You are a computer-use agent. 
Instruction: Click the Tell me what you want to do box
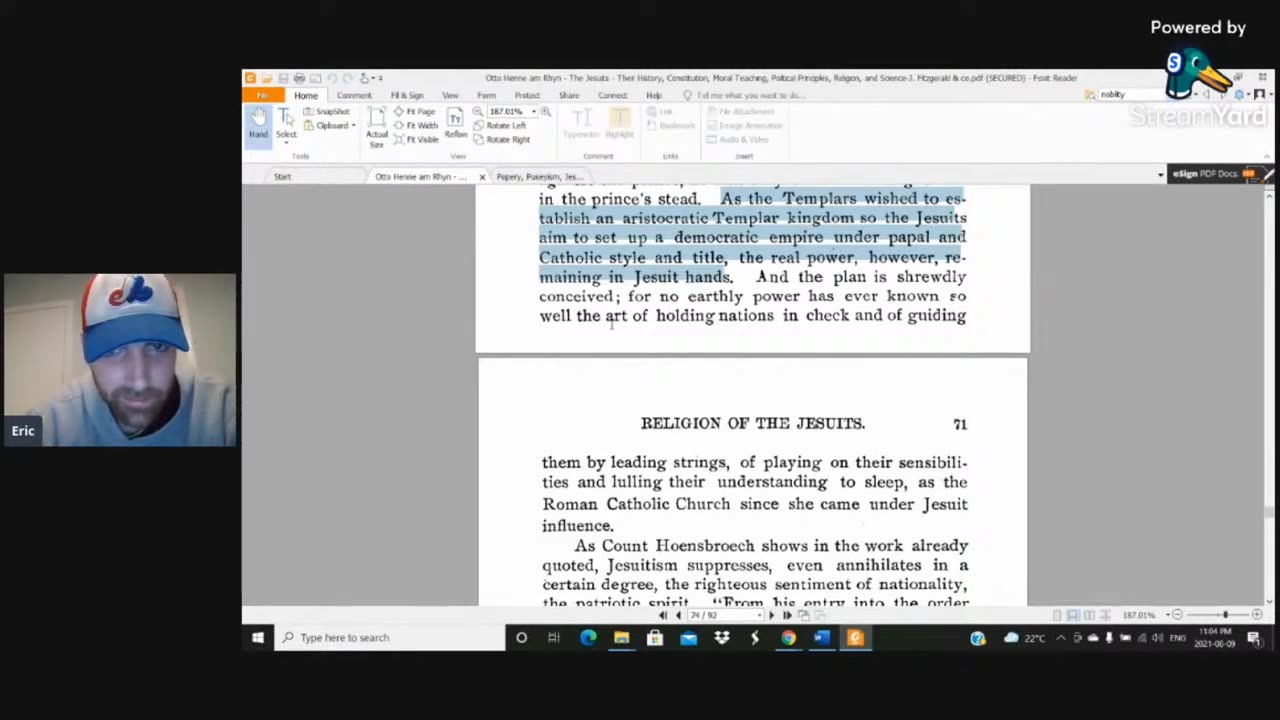click(x=745, y=95)
